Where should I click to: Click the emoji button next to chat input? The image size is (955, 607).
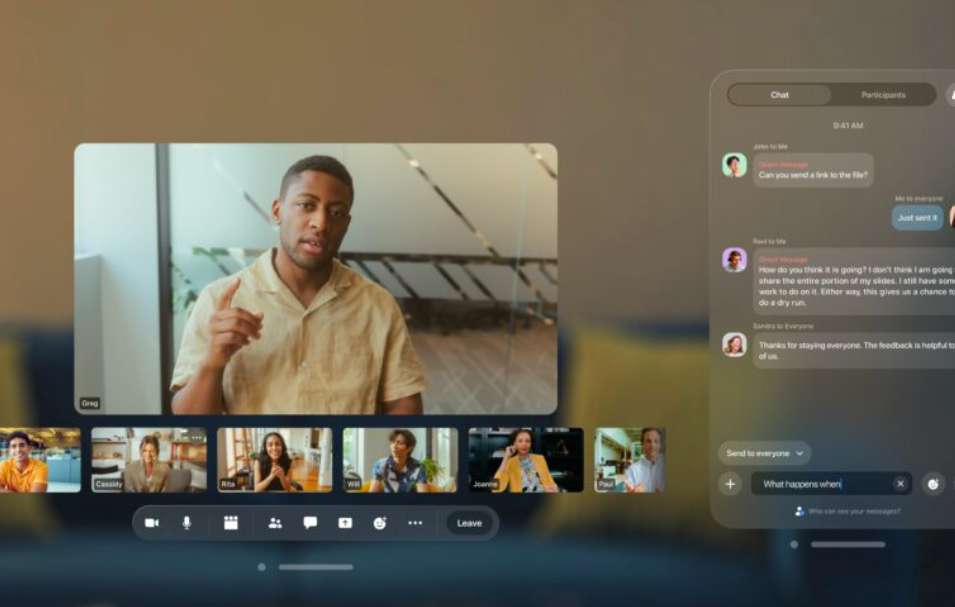[933, 484]
